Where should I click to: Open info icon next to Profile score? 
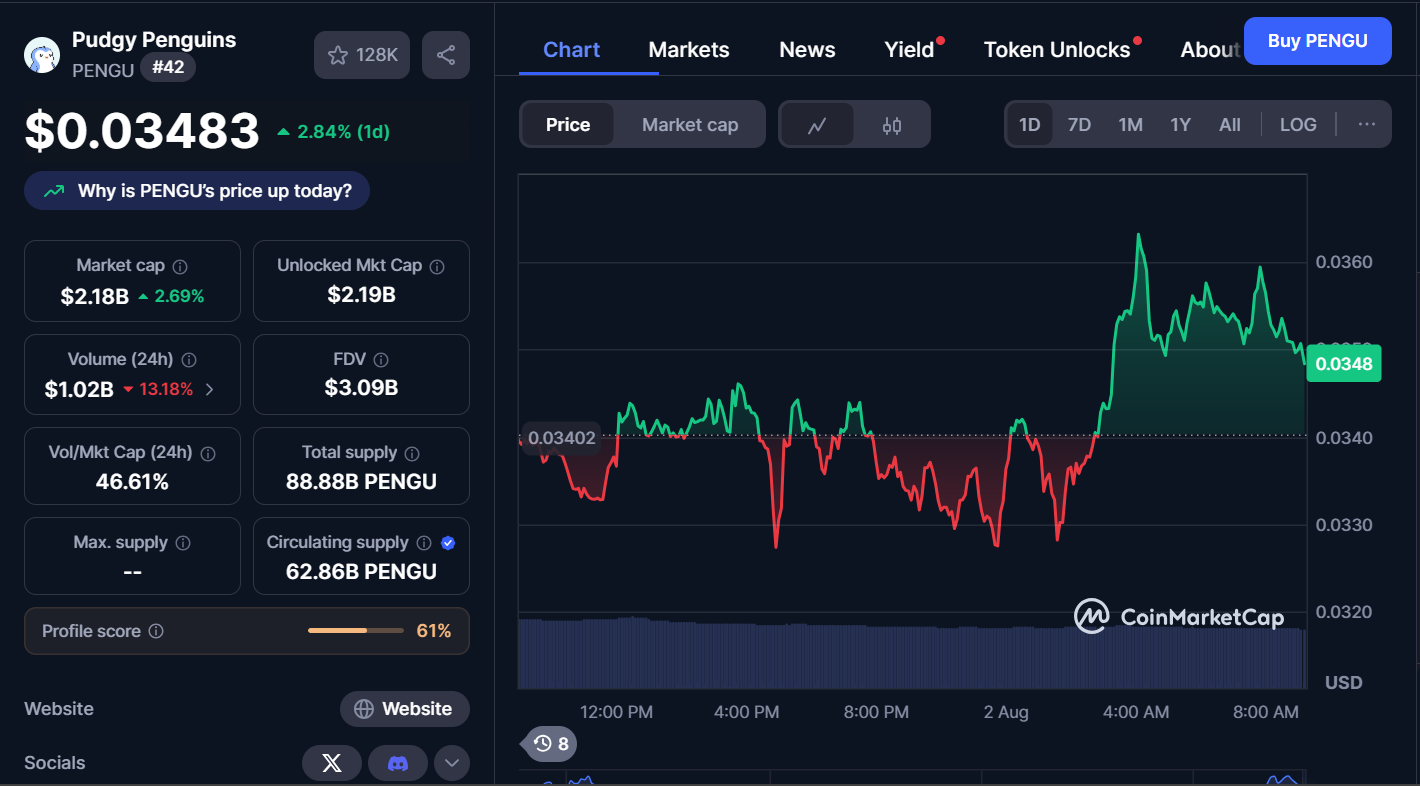[156, 631]
